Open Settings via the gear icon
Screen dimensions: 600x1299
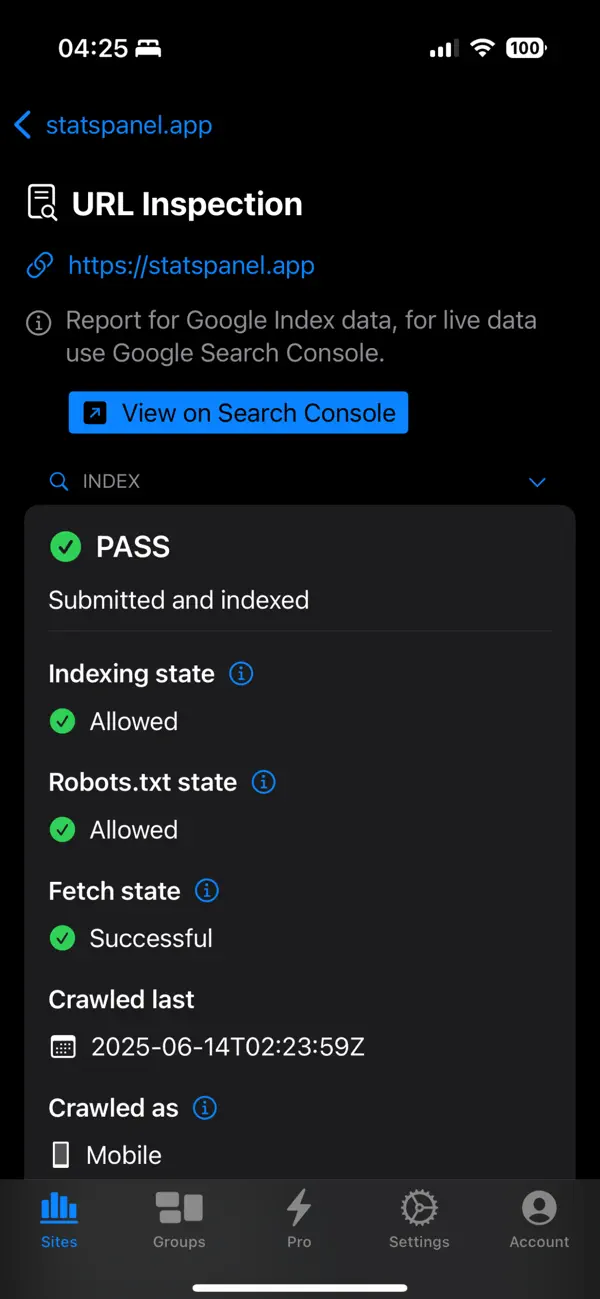coord(418,1209)
